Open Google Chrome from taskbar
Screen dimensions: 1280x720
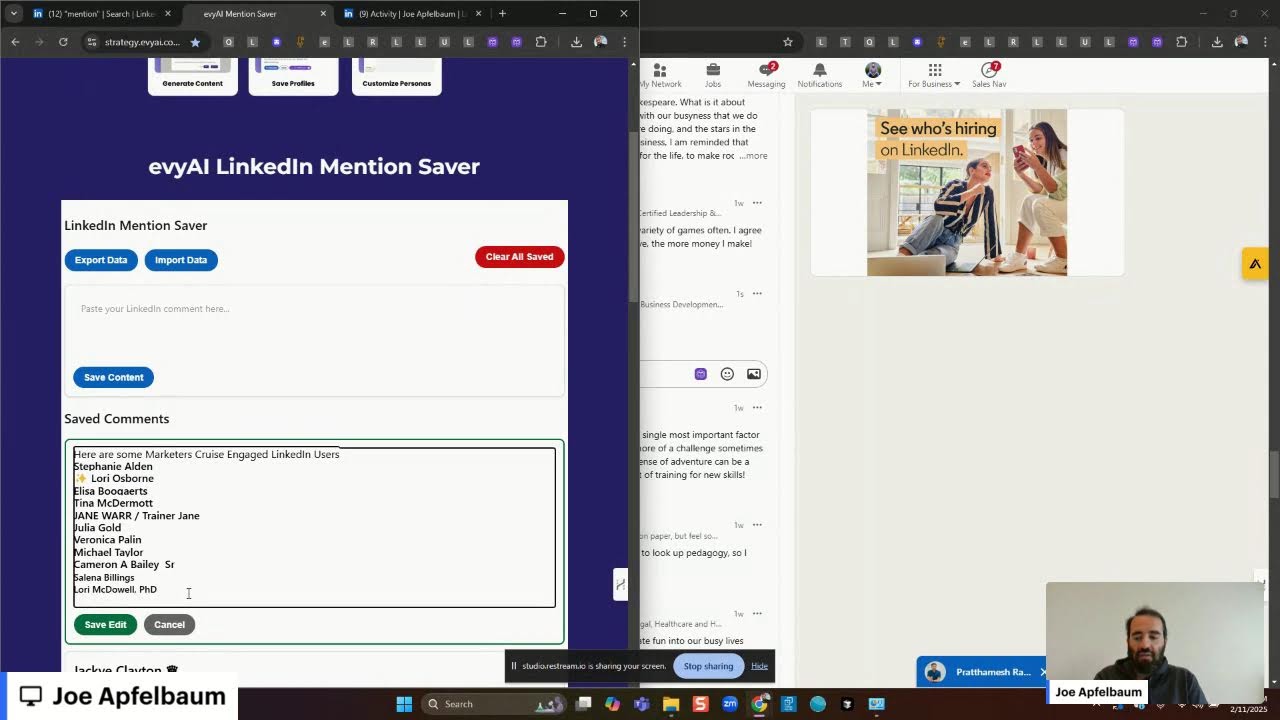(760, 704)
